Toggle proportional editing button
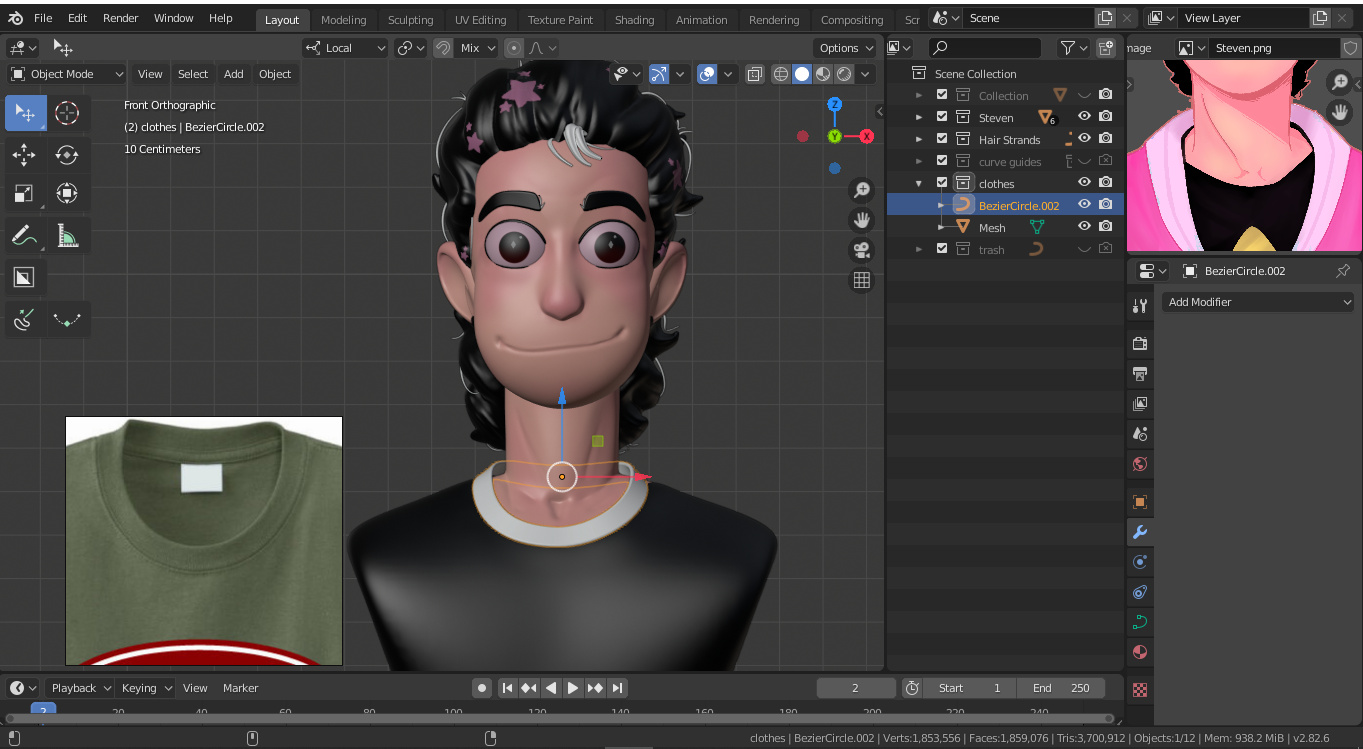This screenshot has height=749, width=1363. (x=514, y=48)
